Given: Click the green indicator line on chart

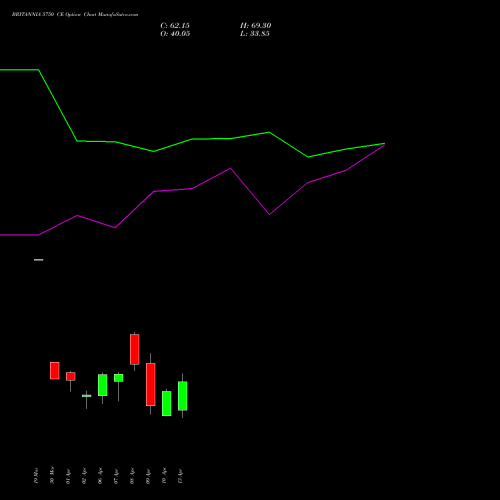Looking at the screenshot, I should [192, 139].
